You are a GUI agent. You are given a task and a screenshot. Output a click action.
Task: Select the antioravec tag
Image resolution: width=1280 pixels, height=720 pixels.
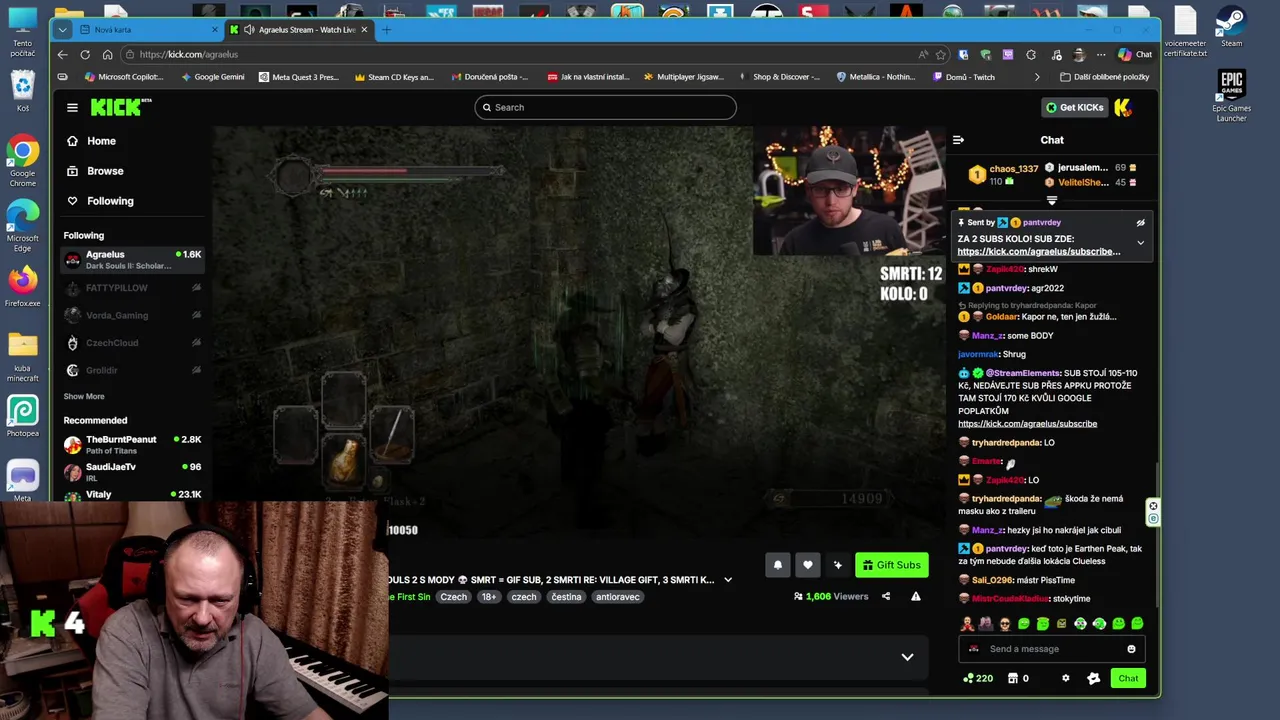tap(618, 597)
